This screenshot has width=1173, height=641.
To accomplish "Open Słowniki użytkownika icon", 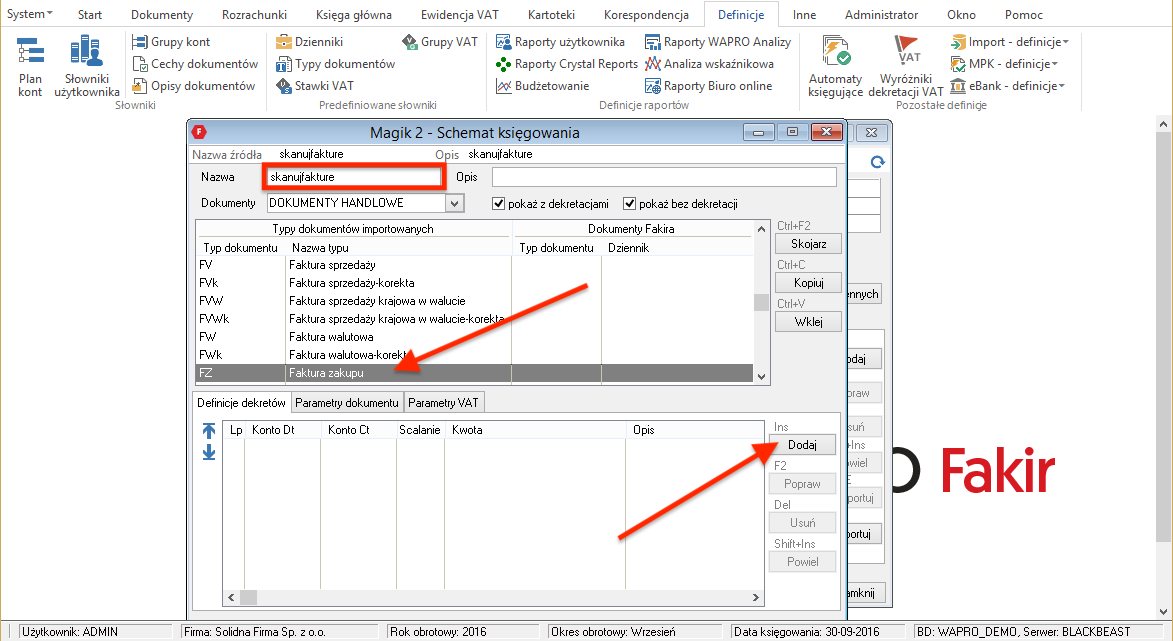I will (86, 66).
